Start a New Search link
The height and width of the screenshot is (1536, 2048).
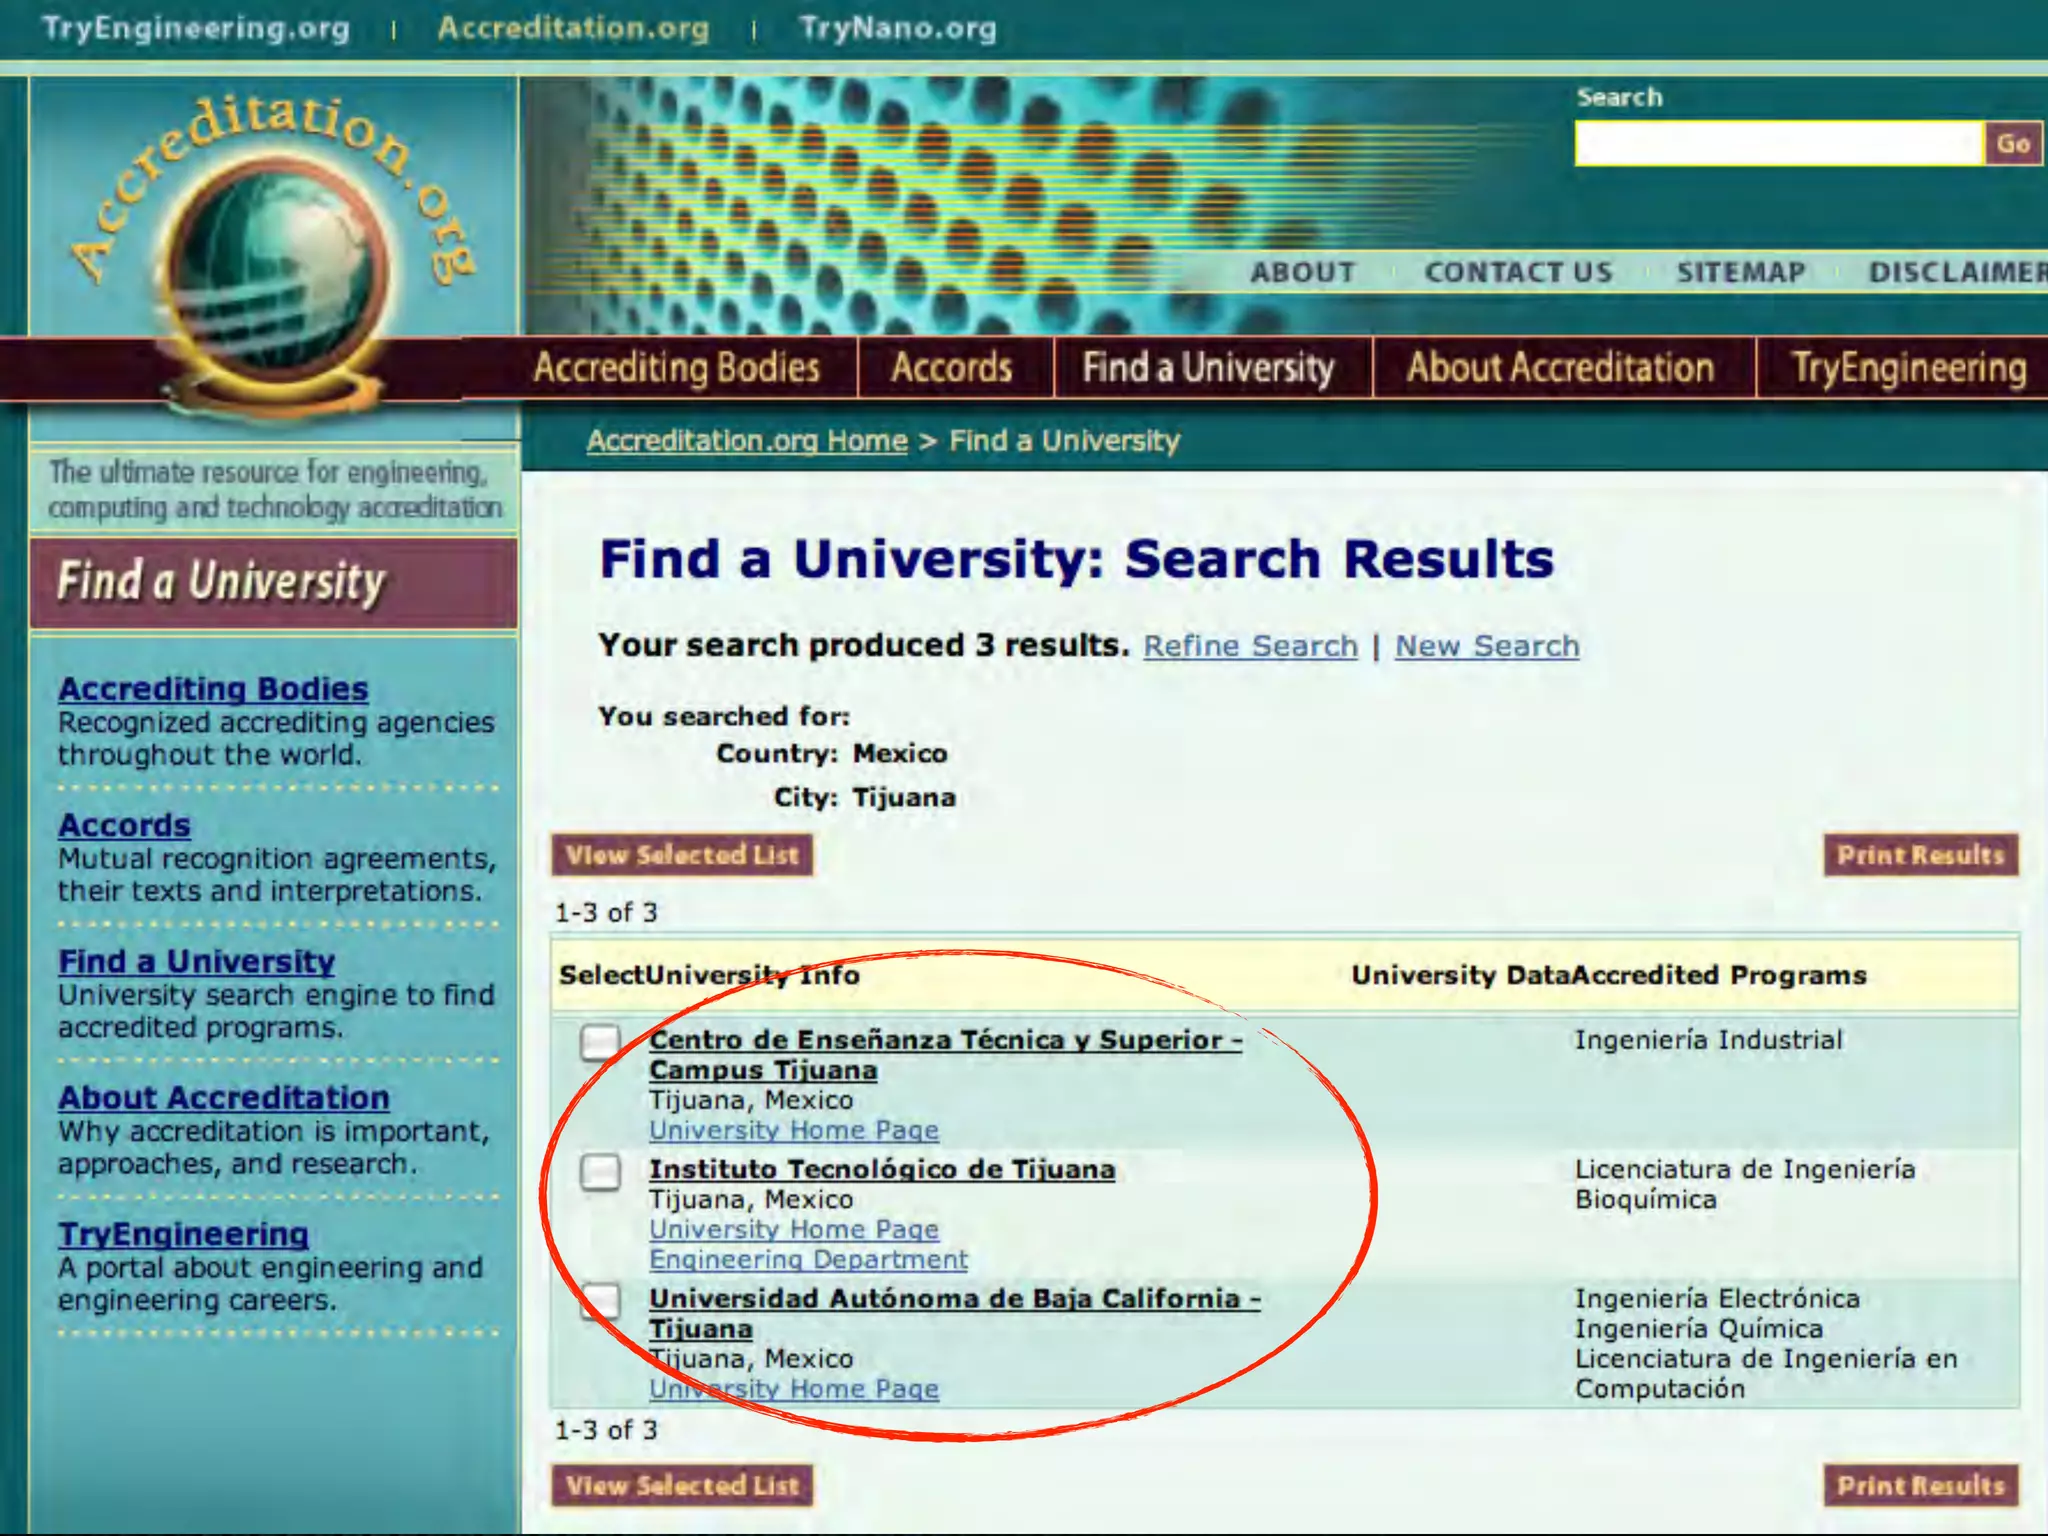(x=1486, y=646)
